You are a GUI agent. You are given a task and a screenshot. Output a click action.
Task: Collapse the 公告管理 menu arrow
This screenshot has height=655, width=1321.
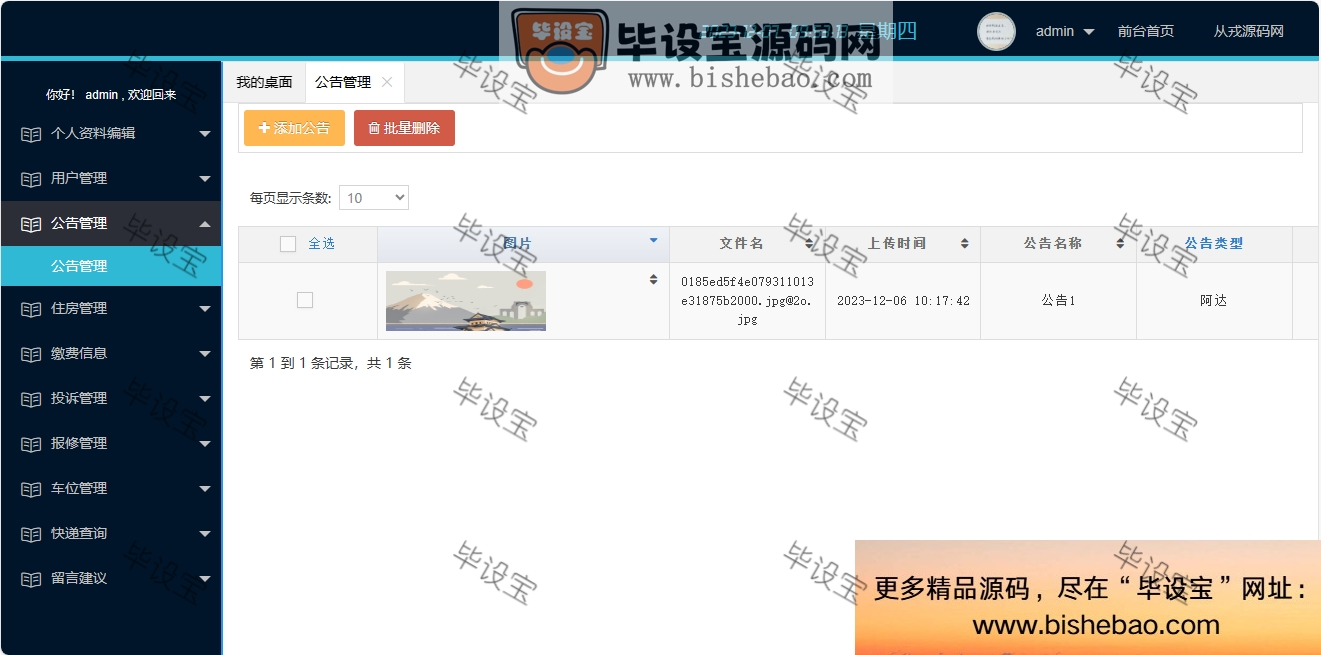pyautogui.click(x=205, y=224)
